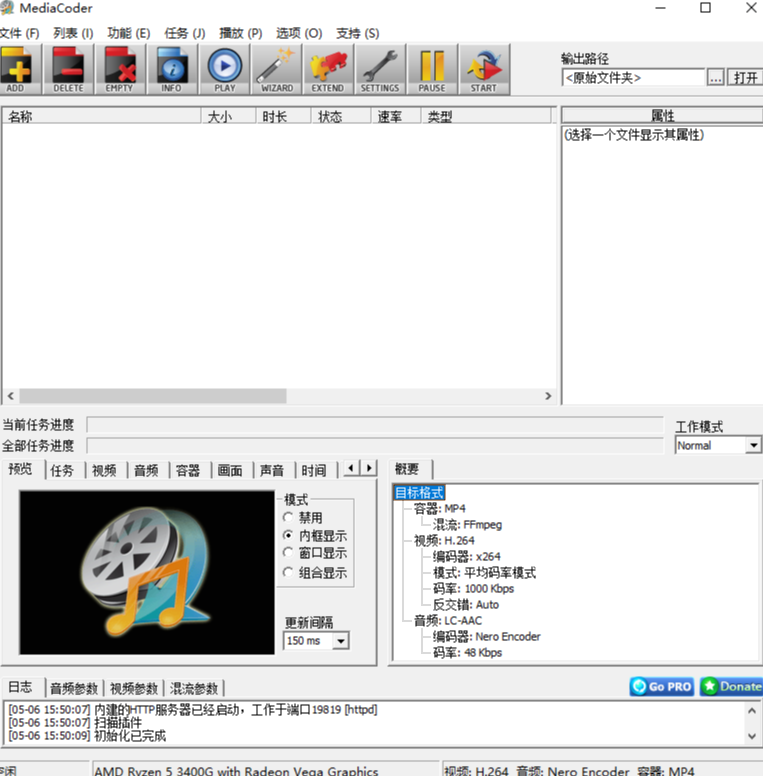763x776 pixels.
Task: Click the 状态 column header
Action: click(341, 117)
